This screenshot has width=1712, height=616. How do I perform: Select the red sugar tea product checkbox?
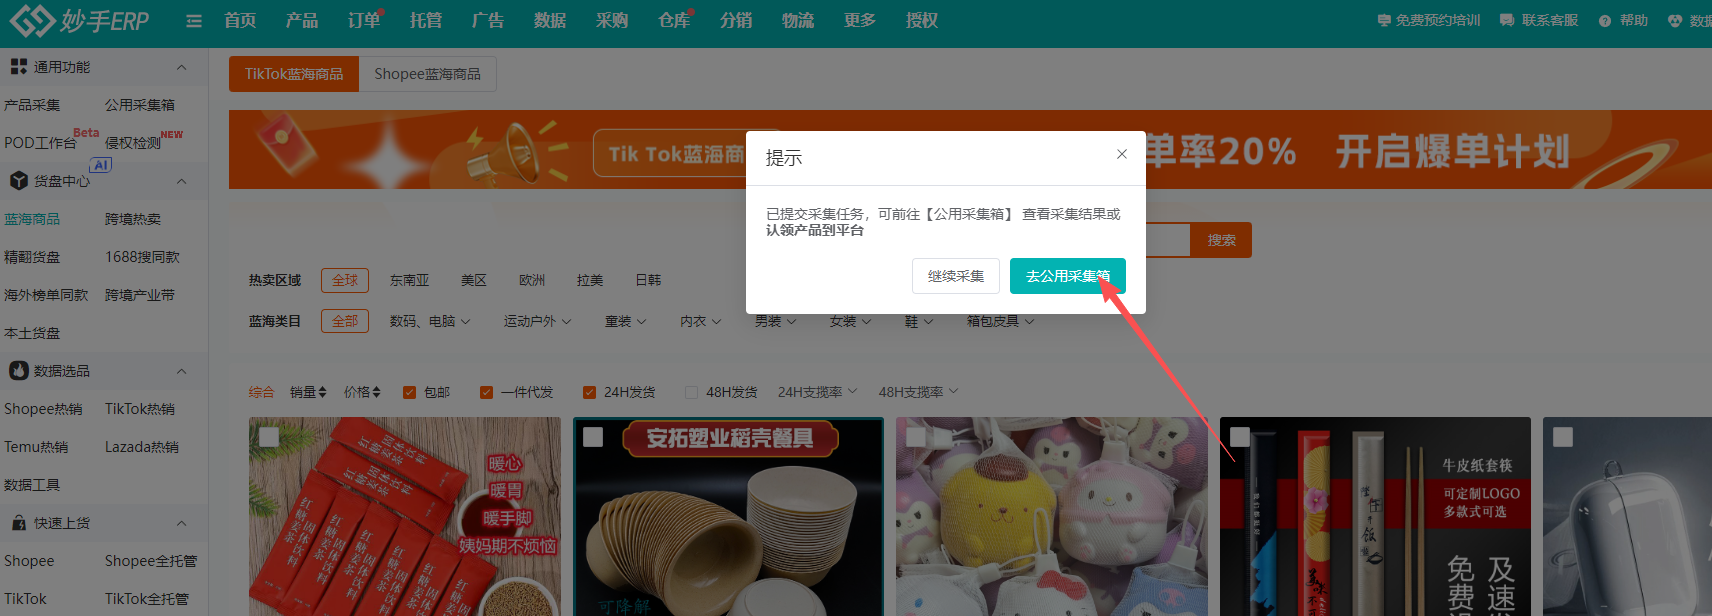[x=269, y=437]
